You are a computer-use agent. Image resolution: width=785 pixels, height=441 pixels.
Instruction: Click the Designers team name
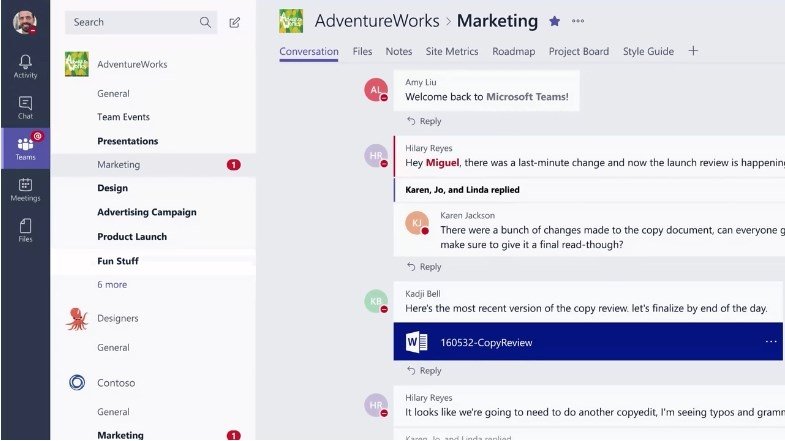click(118, 318)
